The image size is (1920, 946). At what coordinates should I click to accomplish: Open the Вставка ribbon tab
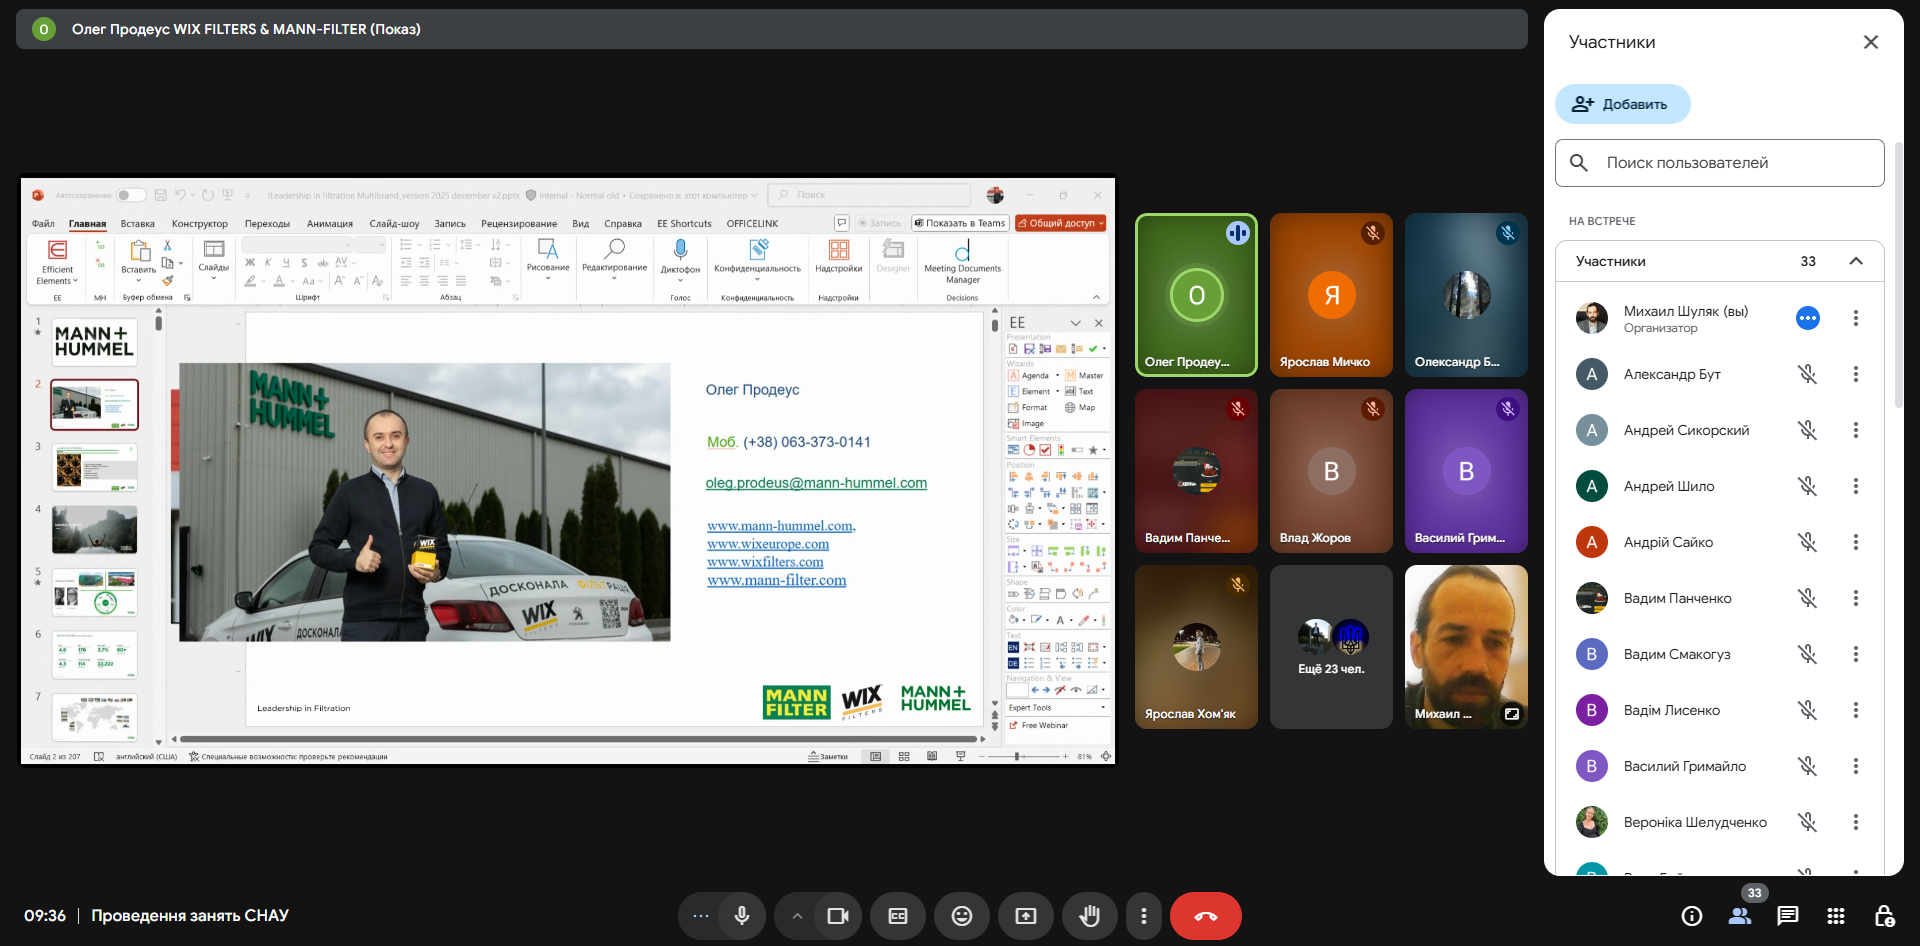point(138,224)
